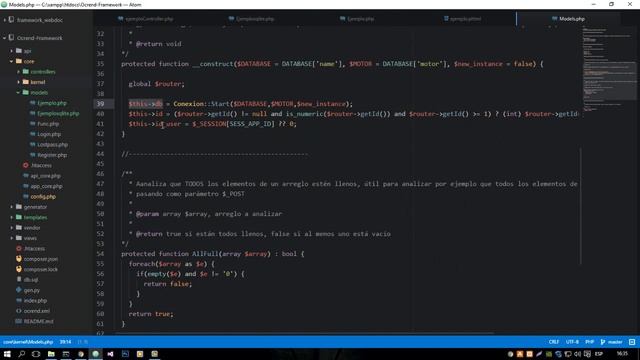Open composer.json in the tree view
640x360 pixels.
click(x=40, y=259)
